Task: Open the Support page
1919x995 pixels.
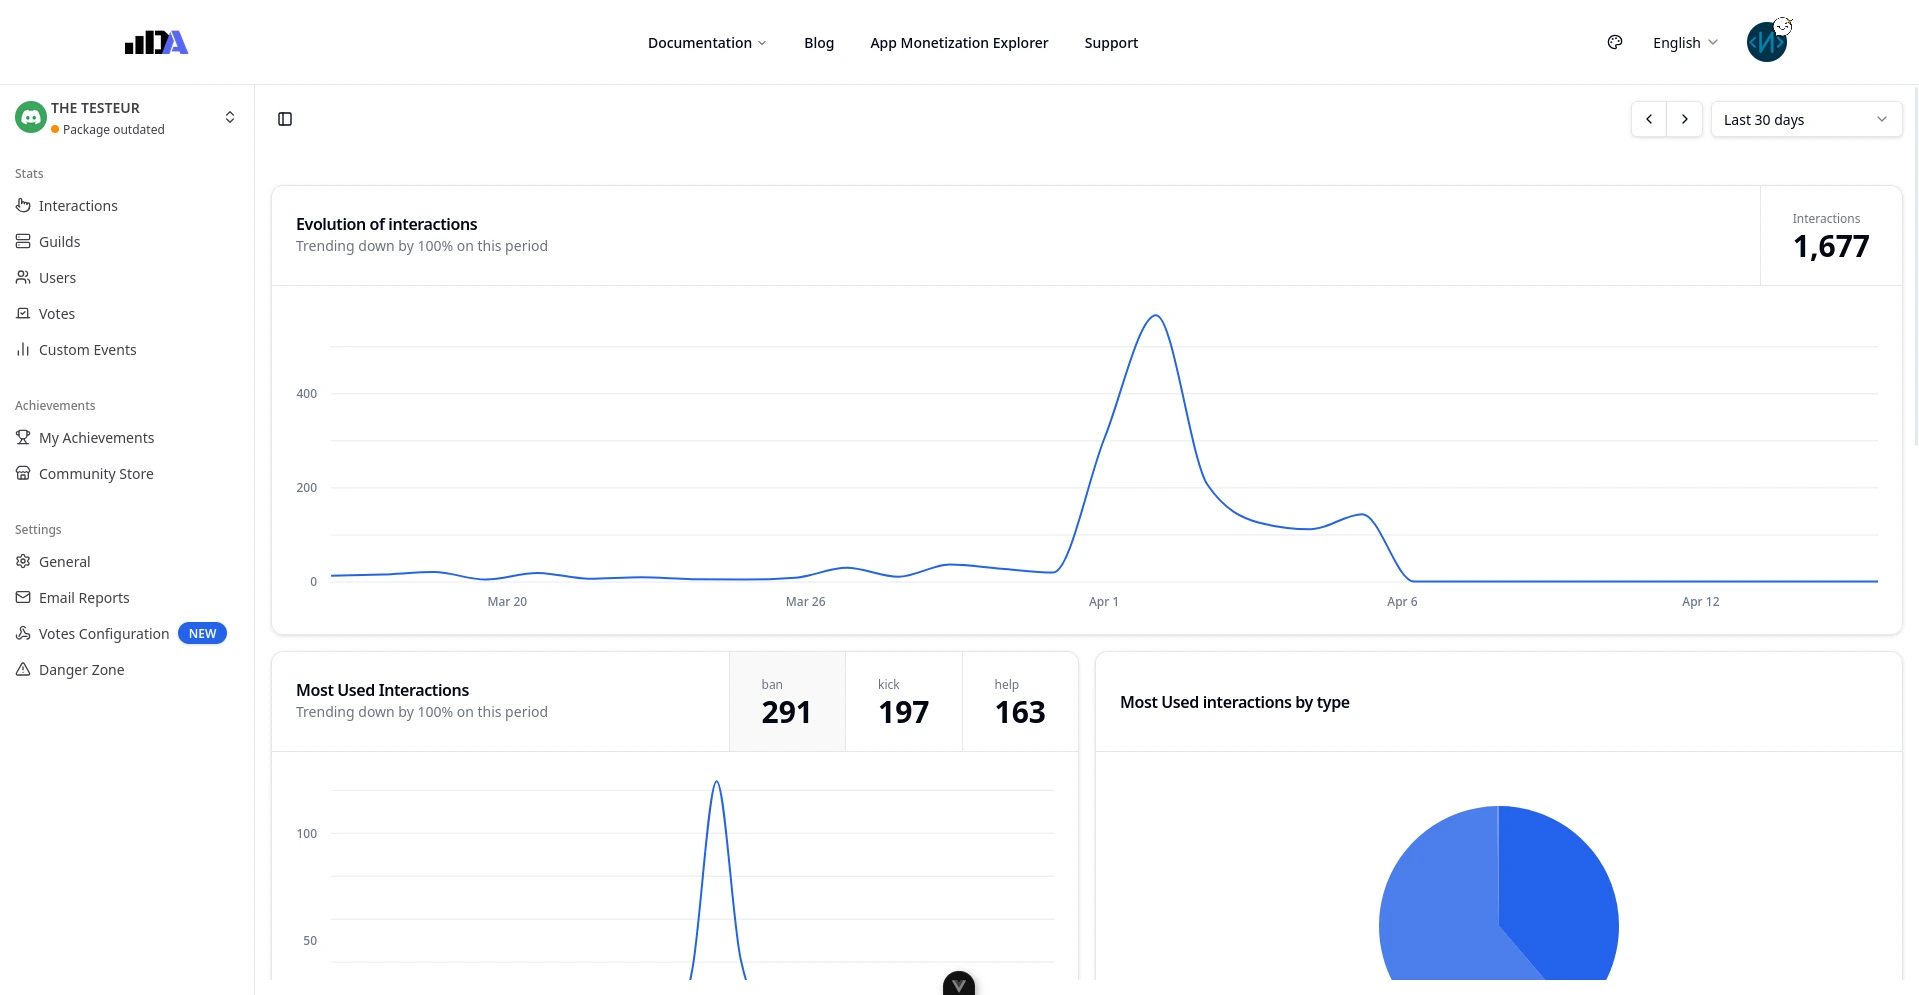Action: click(x=1110, y=42)
